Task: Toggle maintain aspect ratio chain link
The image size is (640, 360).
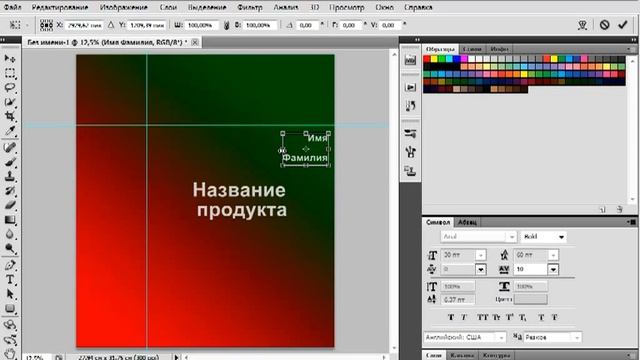Action: click(227, 25)
